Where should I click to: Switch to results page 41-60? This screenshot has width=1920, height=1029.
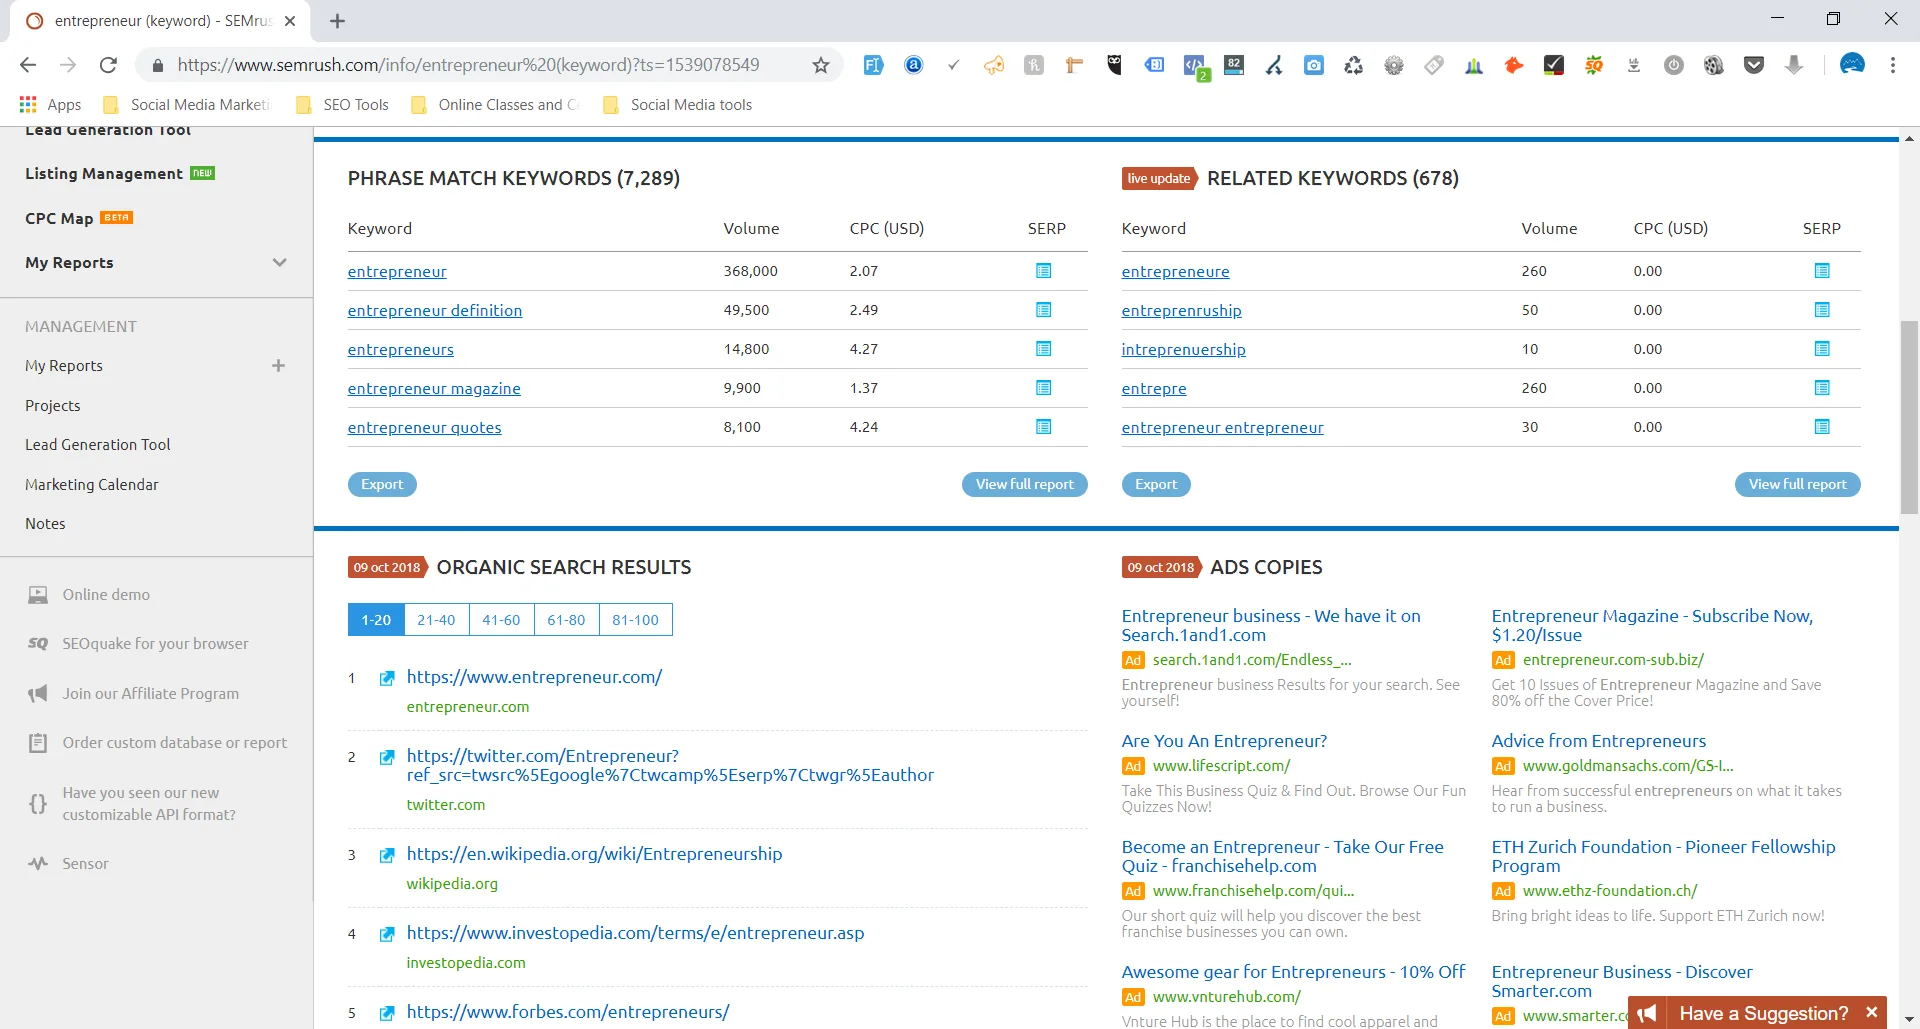[x=501, y=619]
